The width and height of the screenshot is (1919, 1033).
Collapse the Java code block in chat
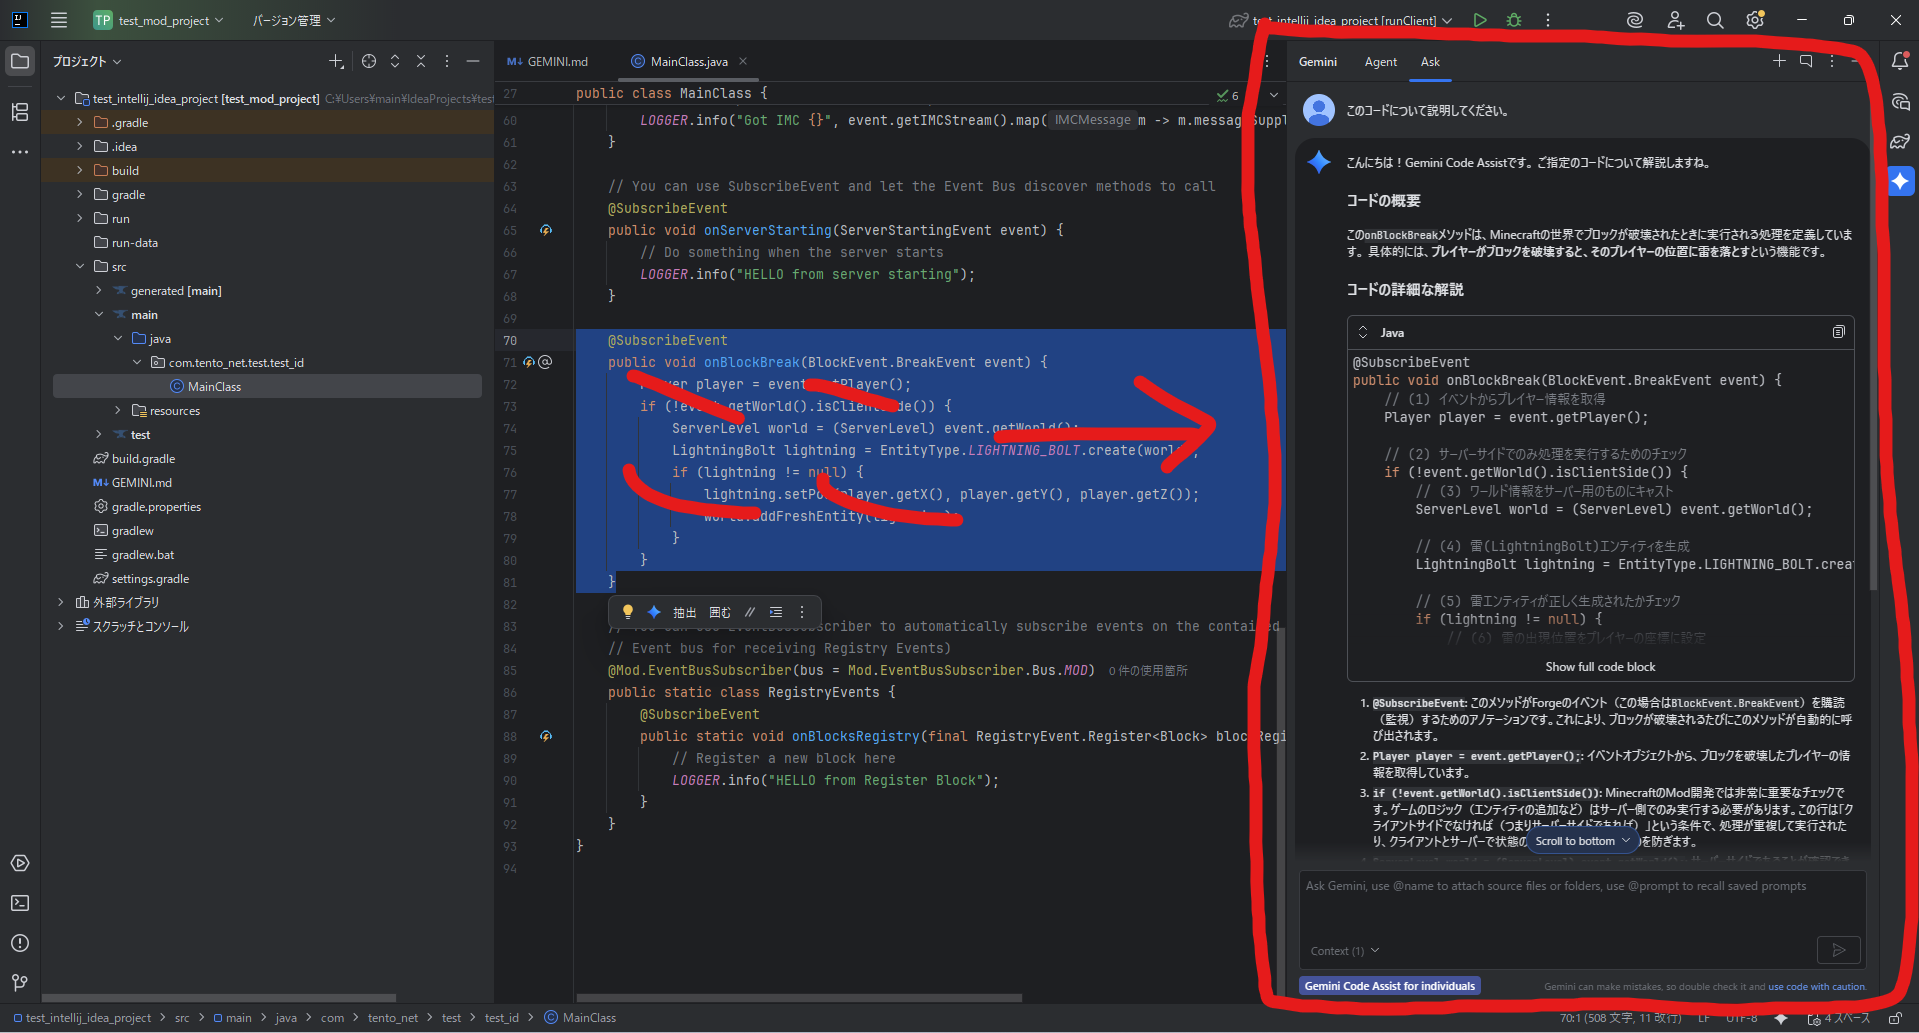click(1362, 332)
